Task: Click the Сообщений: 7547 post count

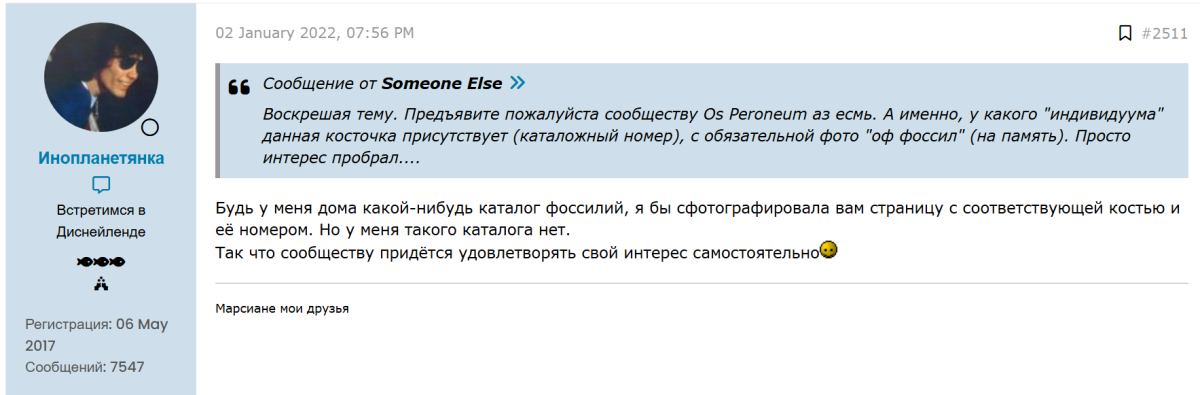Action: [85, 367]
